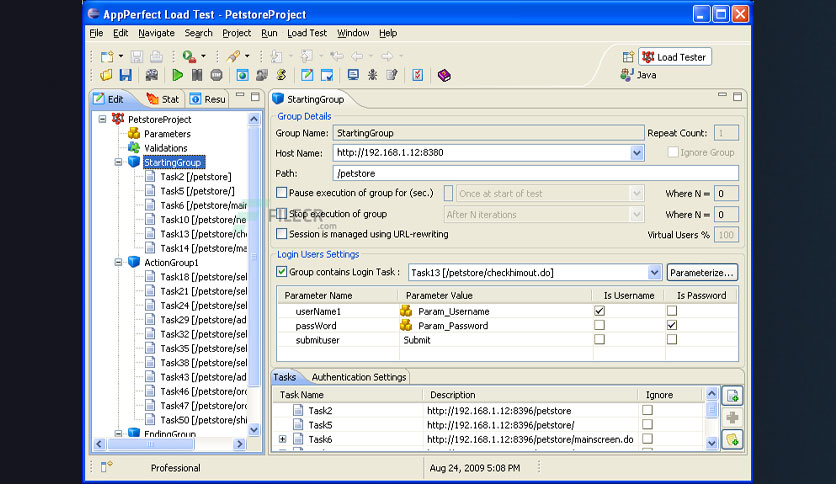Switch to the Stat tab

(x=163, y=99)
